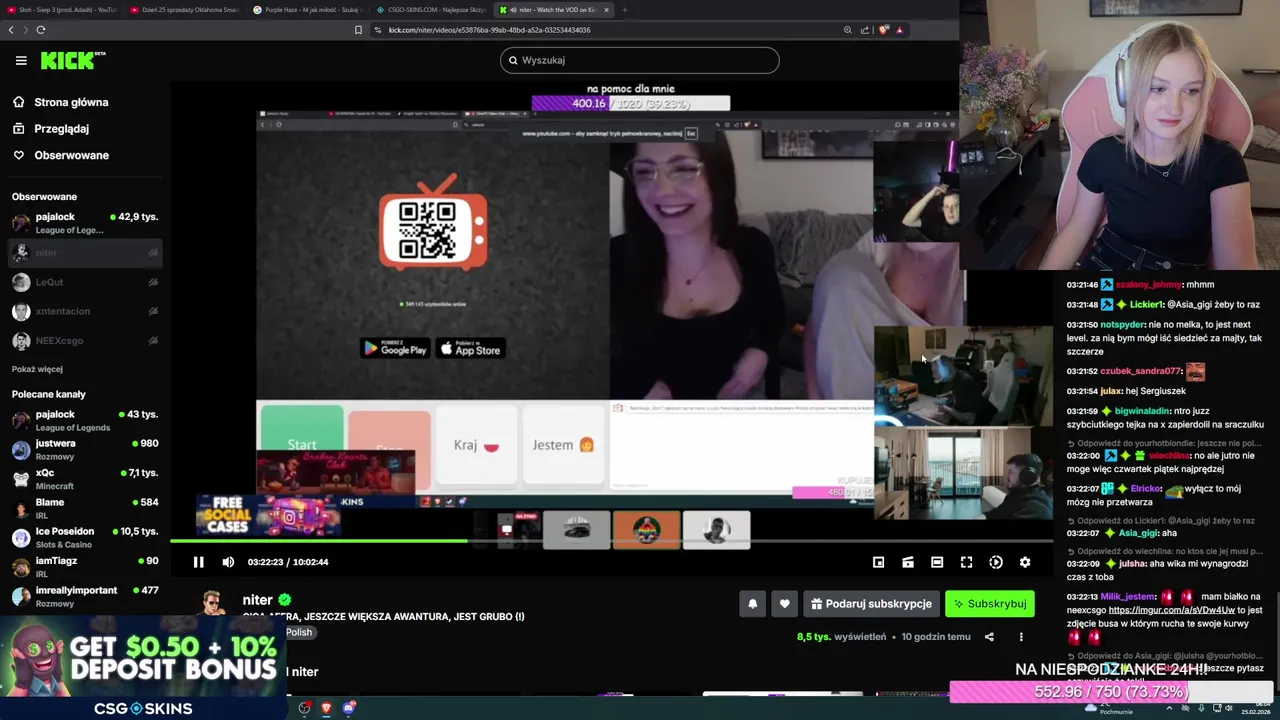Click Podaruj subskrypcje button
Screen dimensions: 1280x720
pyautogui.click(x=871, y=604)
